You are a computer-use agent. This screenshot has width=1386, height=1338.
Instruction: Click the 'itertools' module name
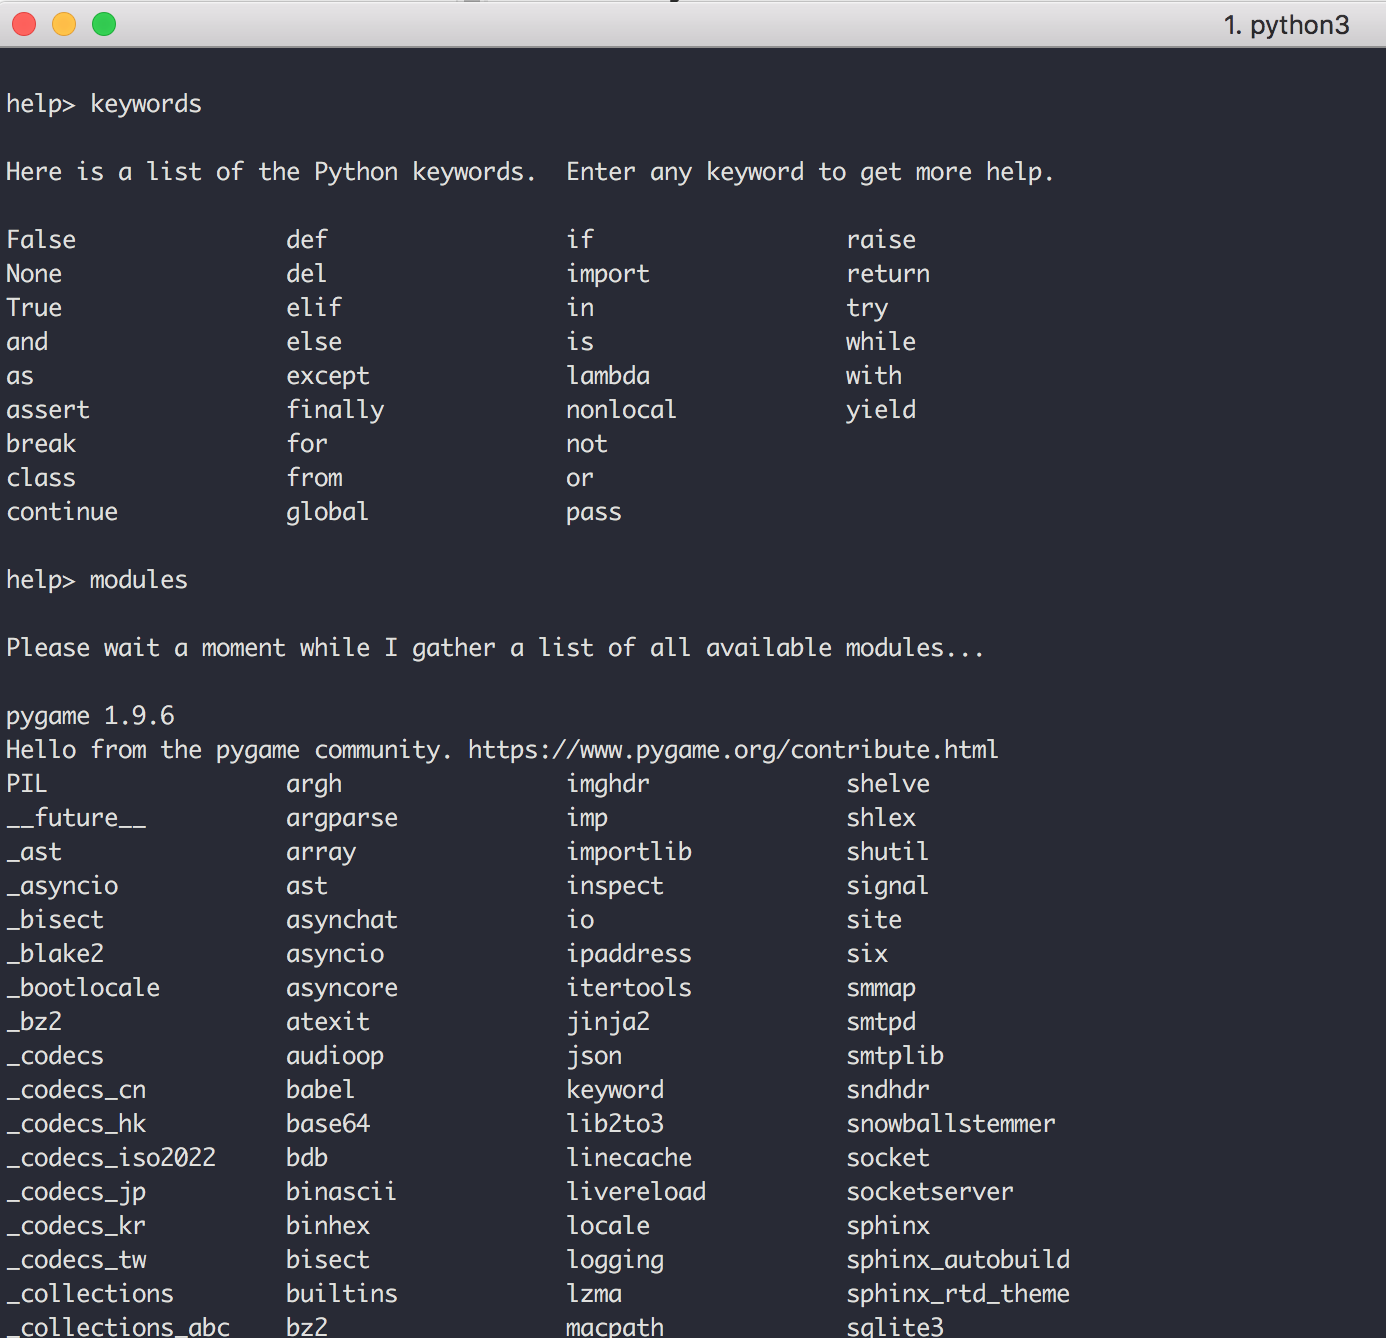point(629,988)
